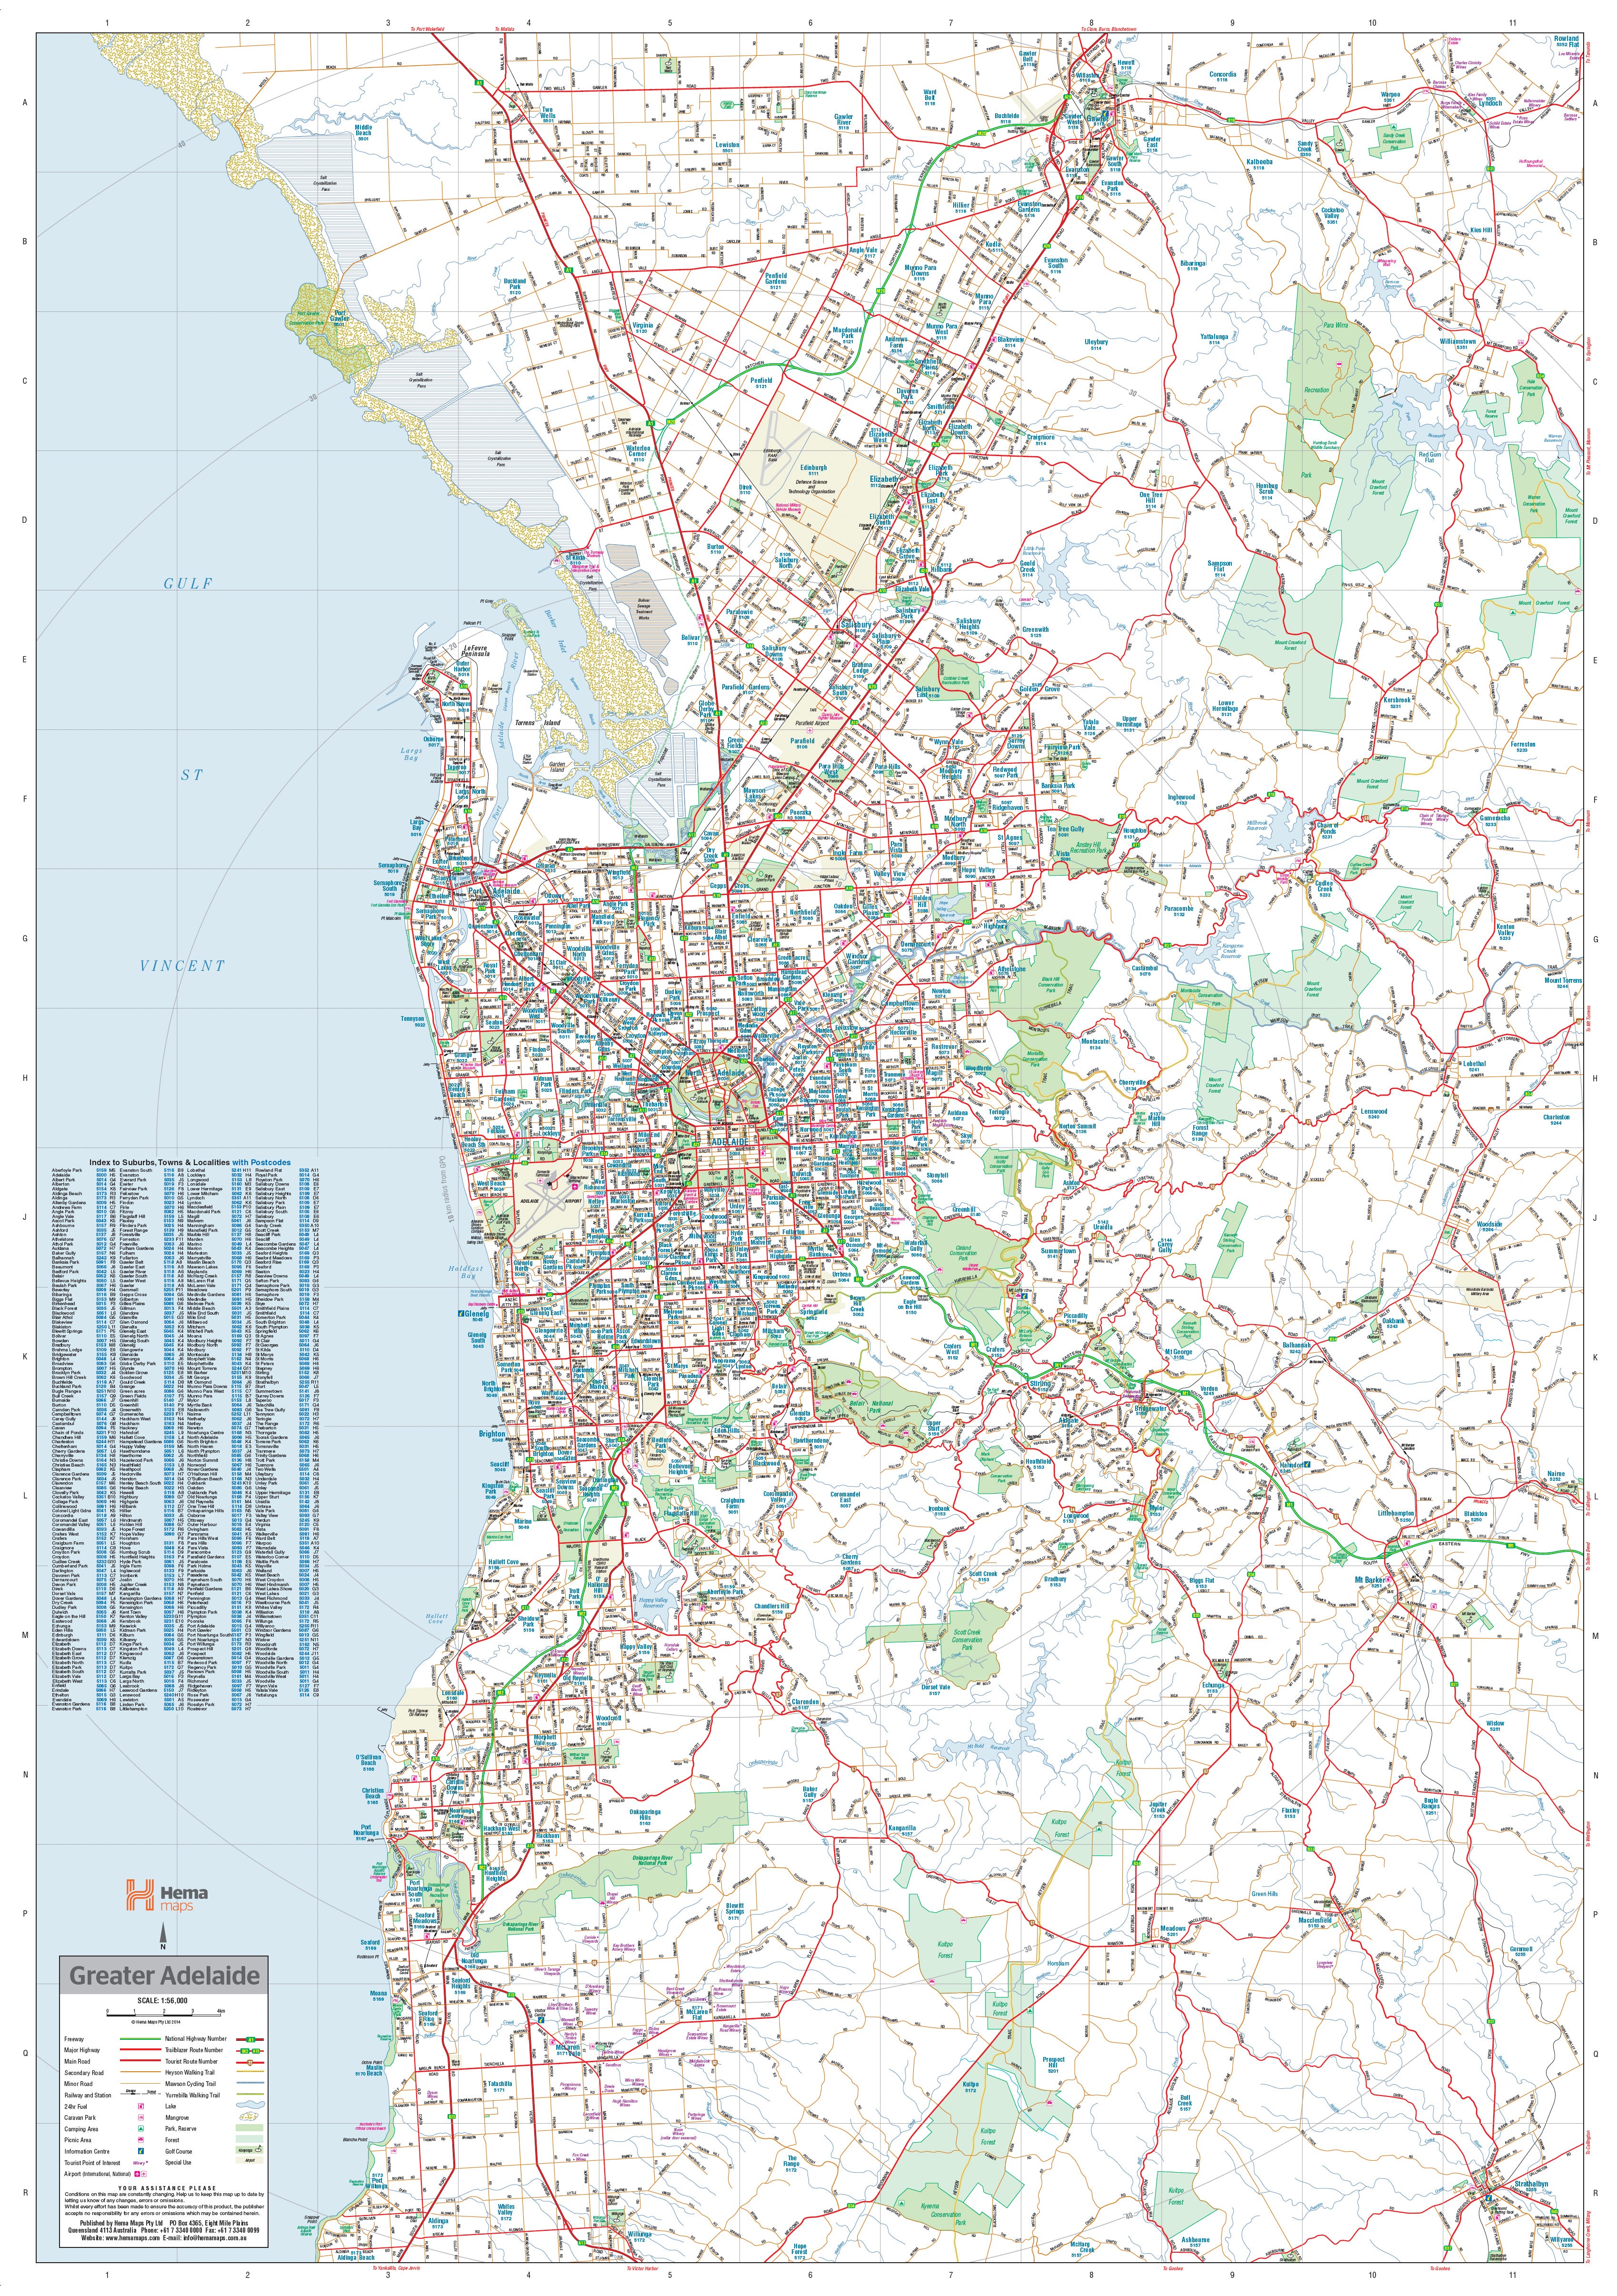This screenshot has width=1617, height=2296.
Task: Click the 24hr Fuel legend icon
Action: point(141,2106)
